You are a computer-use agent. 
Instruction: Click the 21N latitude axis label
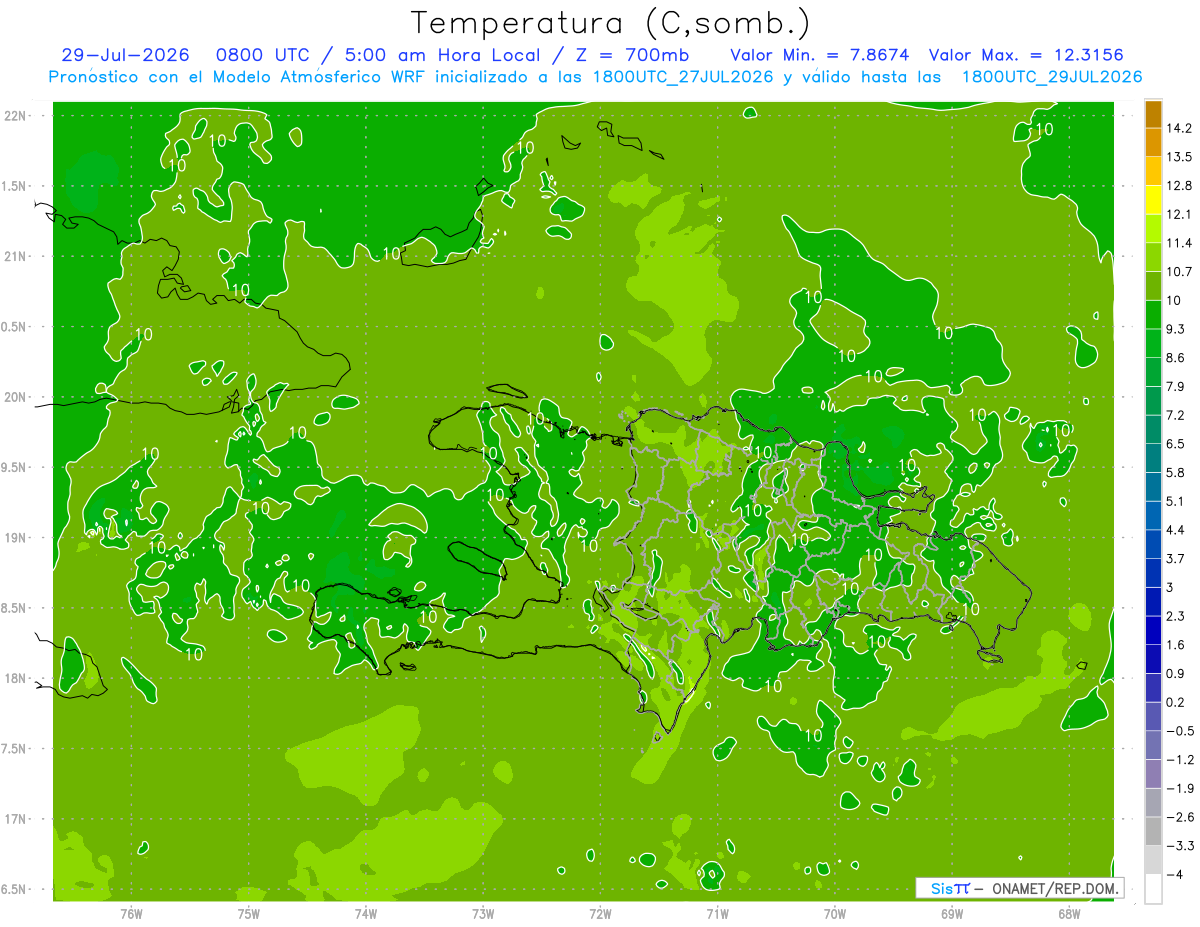(x=15, y=256)
